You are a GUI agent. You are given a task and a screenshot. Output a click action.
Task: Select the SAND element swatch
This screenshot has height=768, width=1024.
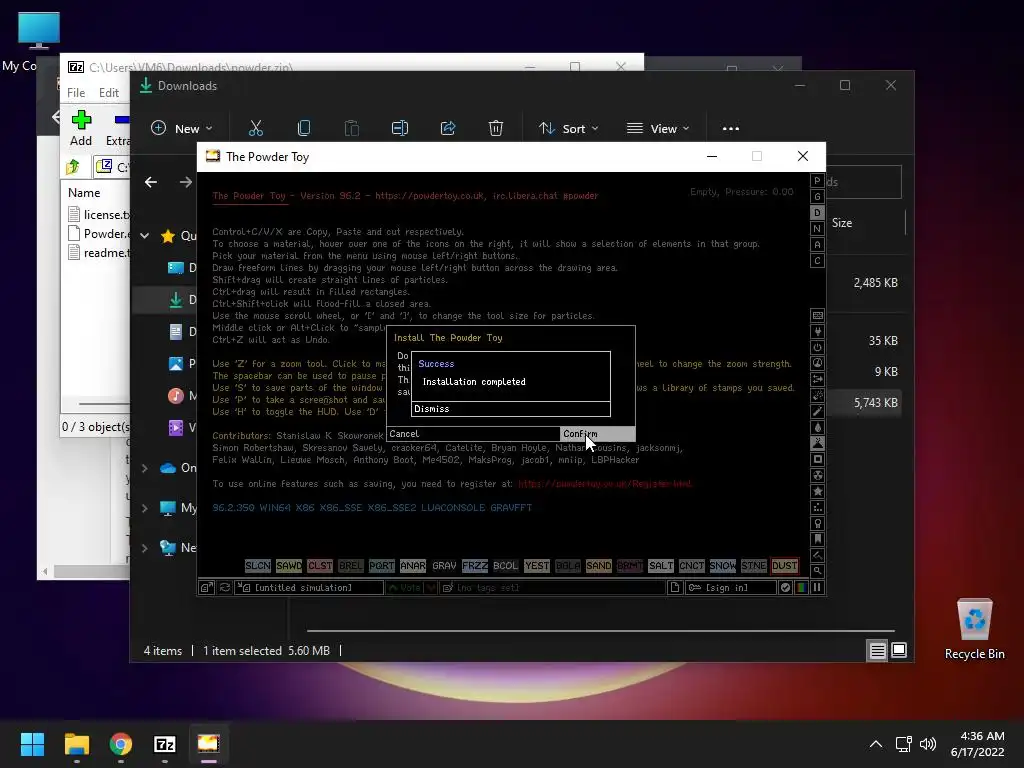(599, 566)
